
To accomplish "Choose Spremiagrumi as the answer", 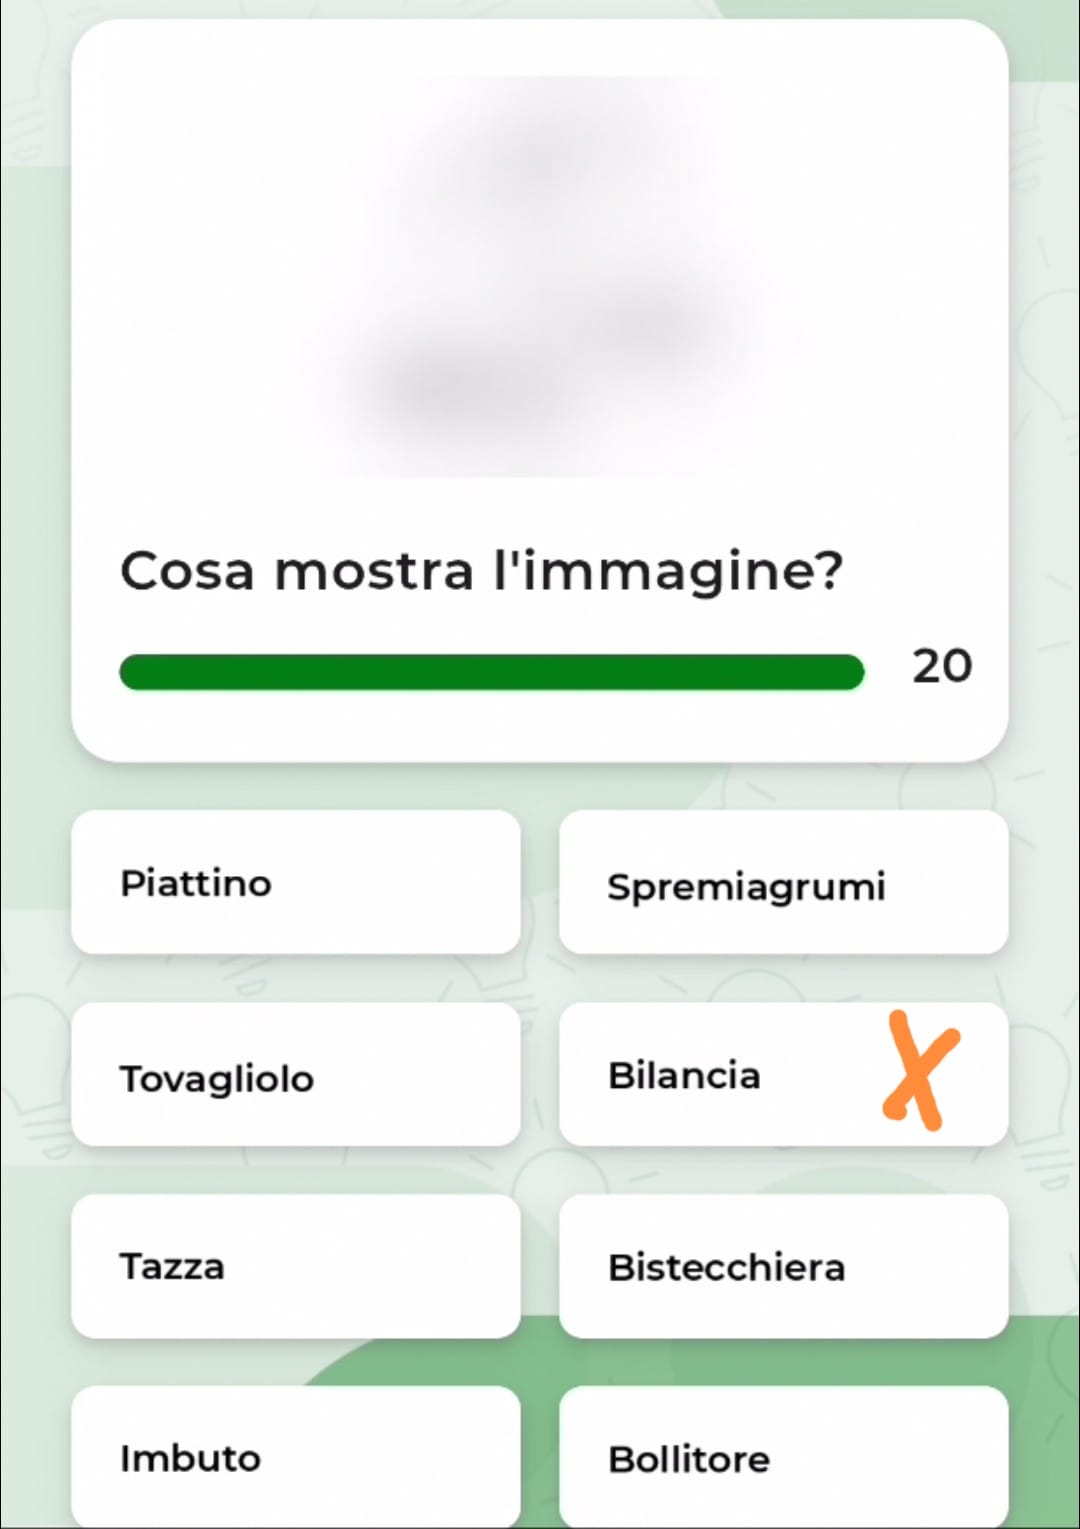I will [783, 882].
